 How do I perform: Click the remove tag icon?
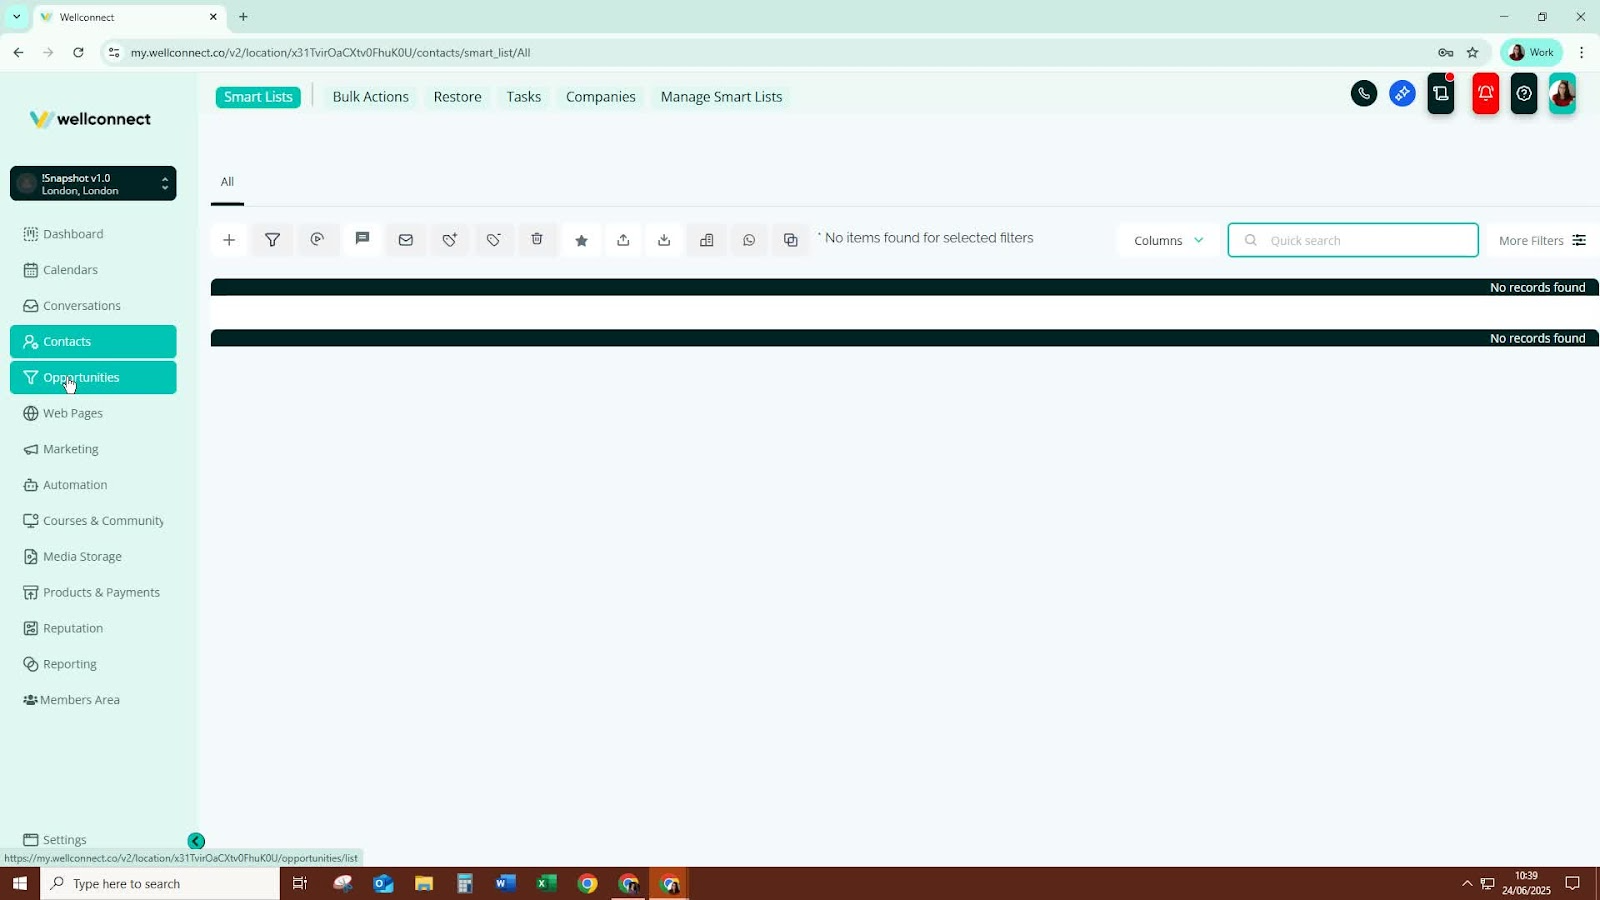[494, 240]
